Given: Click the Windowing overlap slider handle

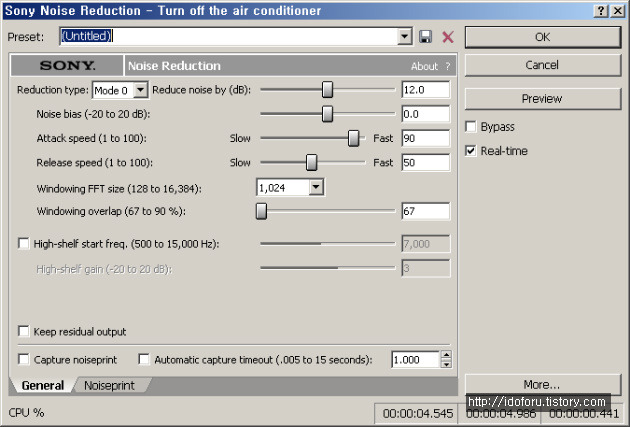Looking at the screenshot, I should point(262,211).
